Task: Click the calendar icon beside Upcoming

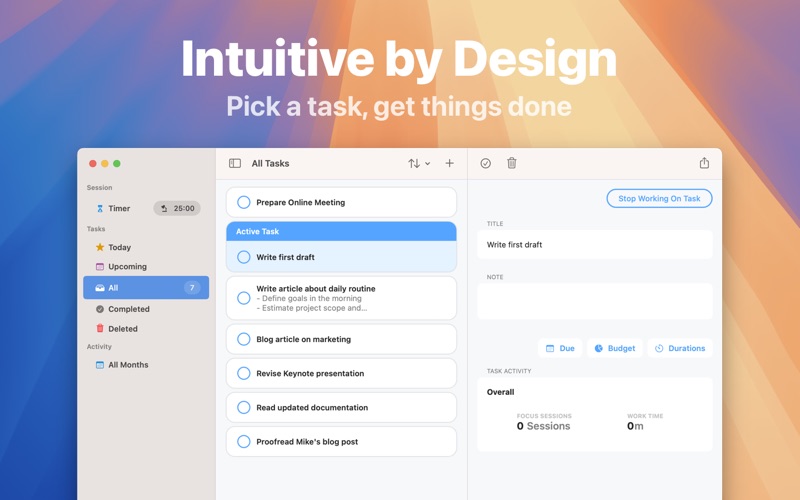Action: pos(100,266)
